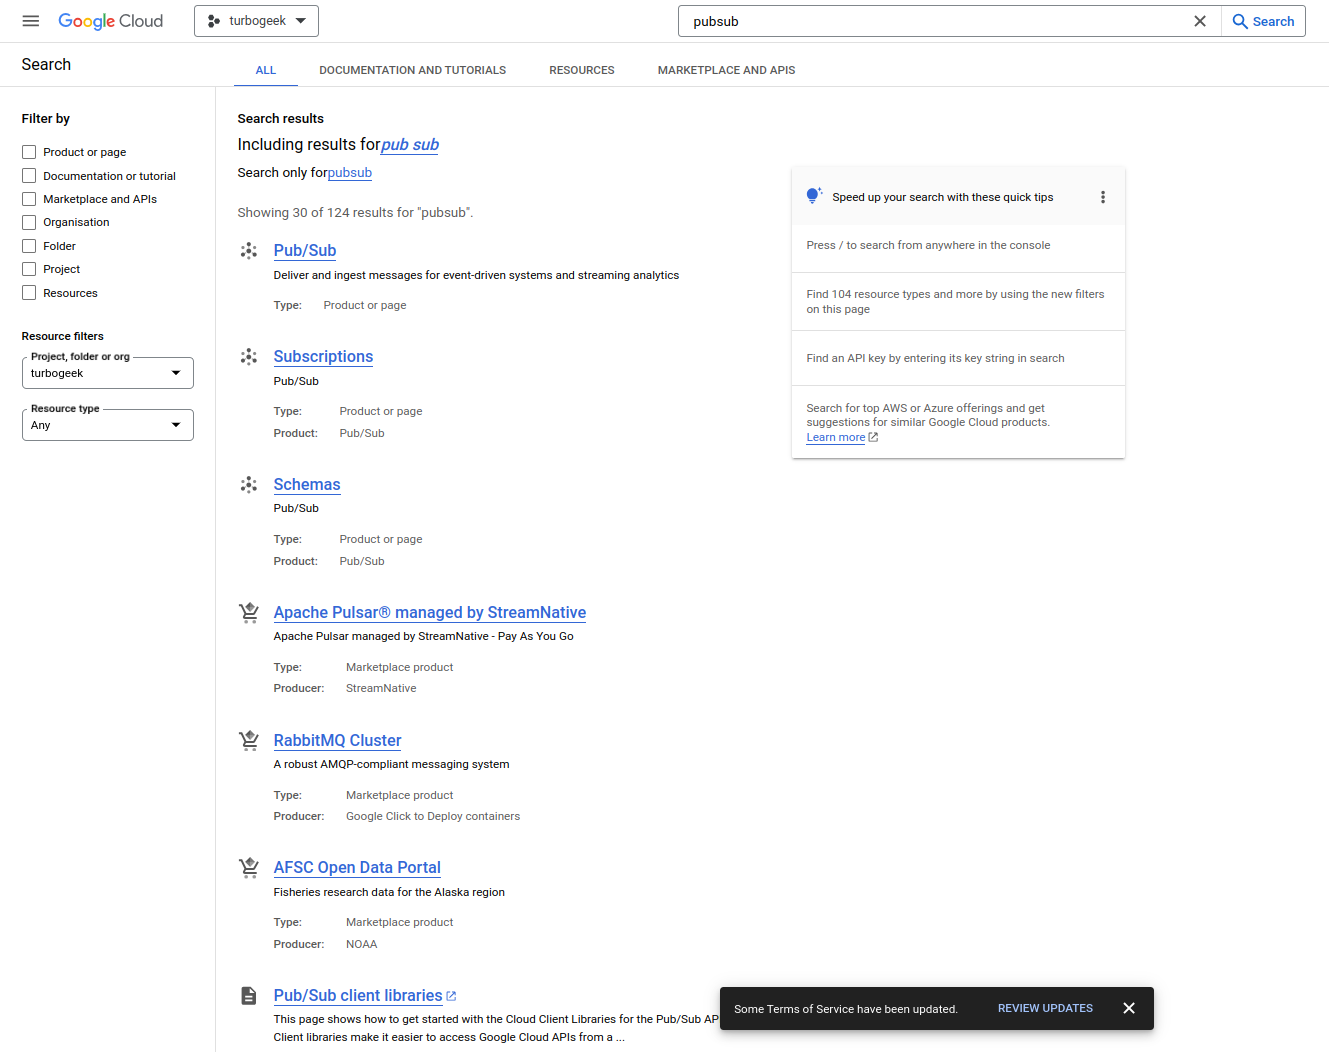
Task: Switch to the RESOURCES tab
Action: [582, 70]
